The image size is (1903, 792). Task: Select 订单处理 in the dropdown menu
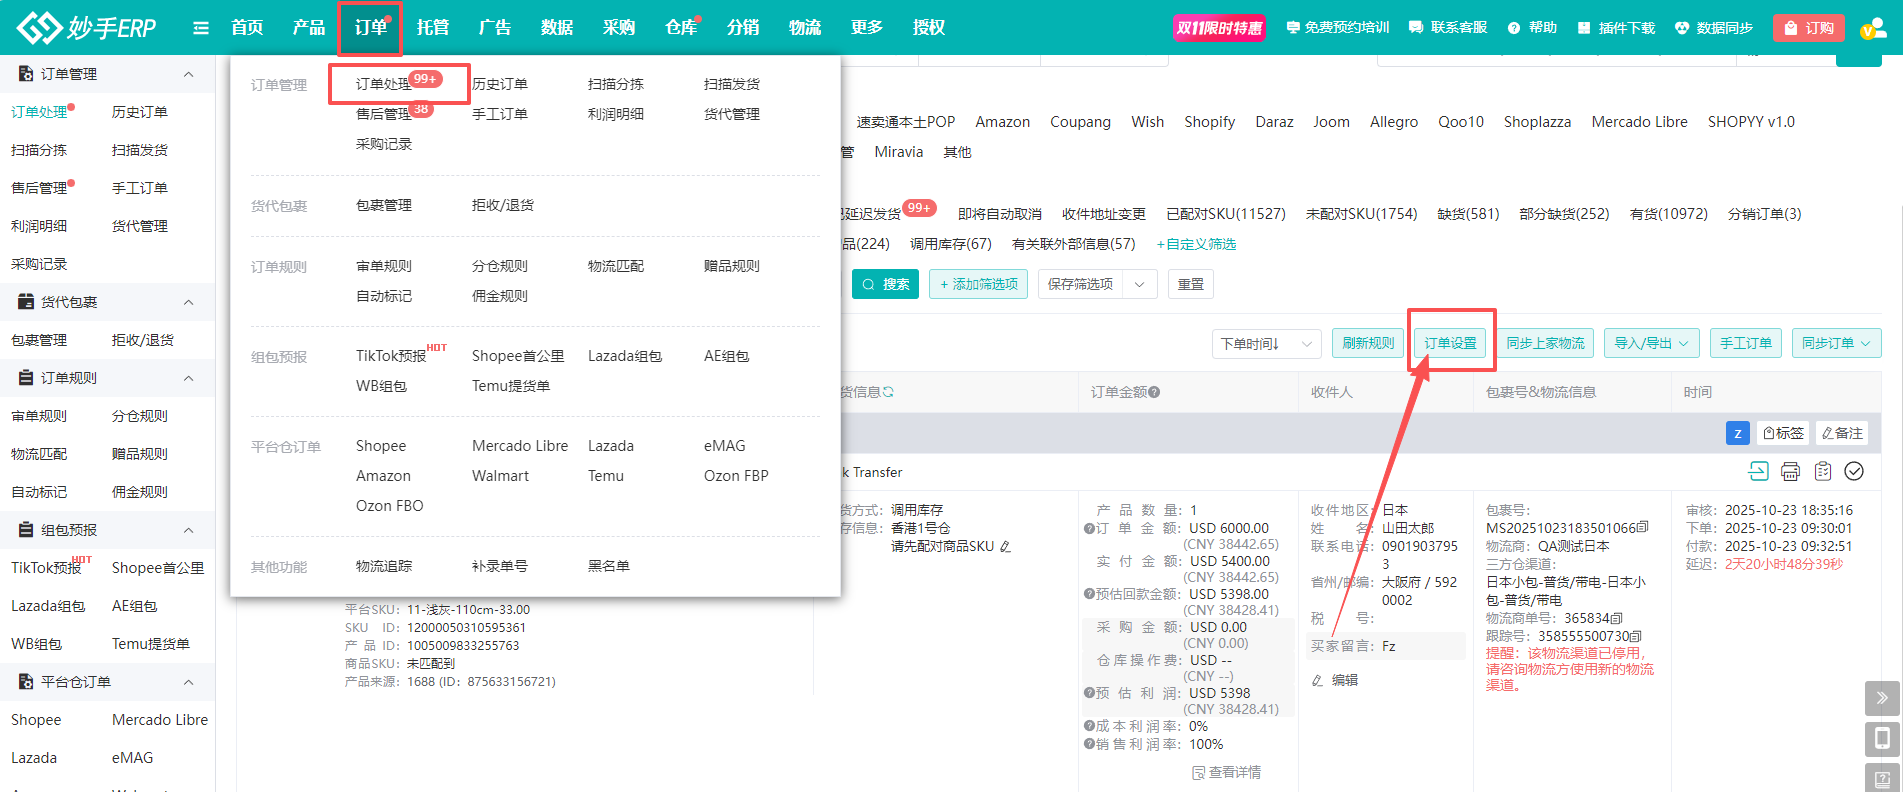[x=384, y=84]
